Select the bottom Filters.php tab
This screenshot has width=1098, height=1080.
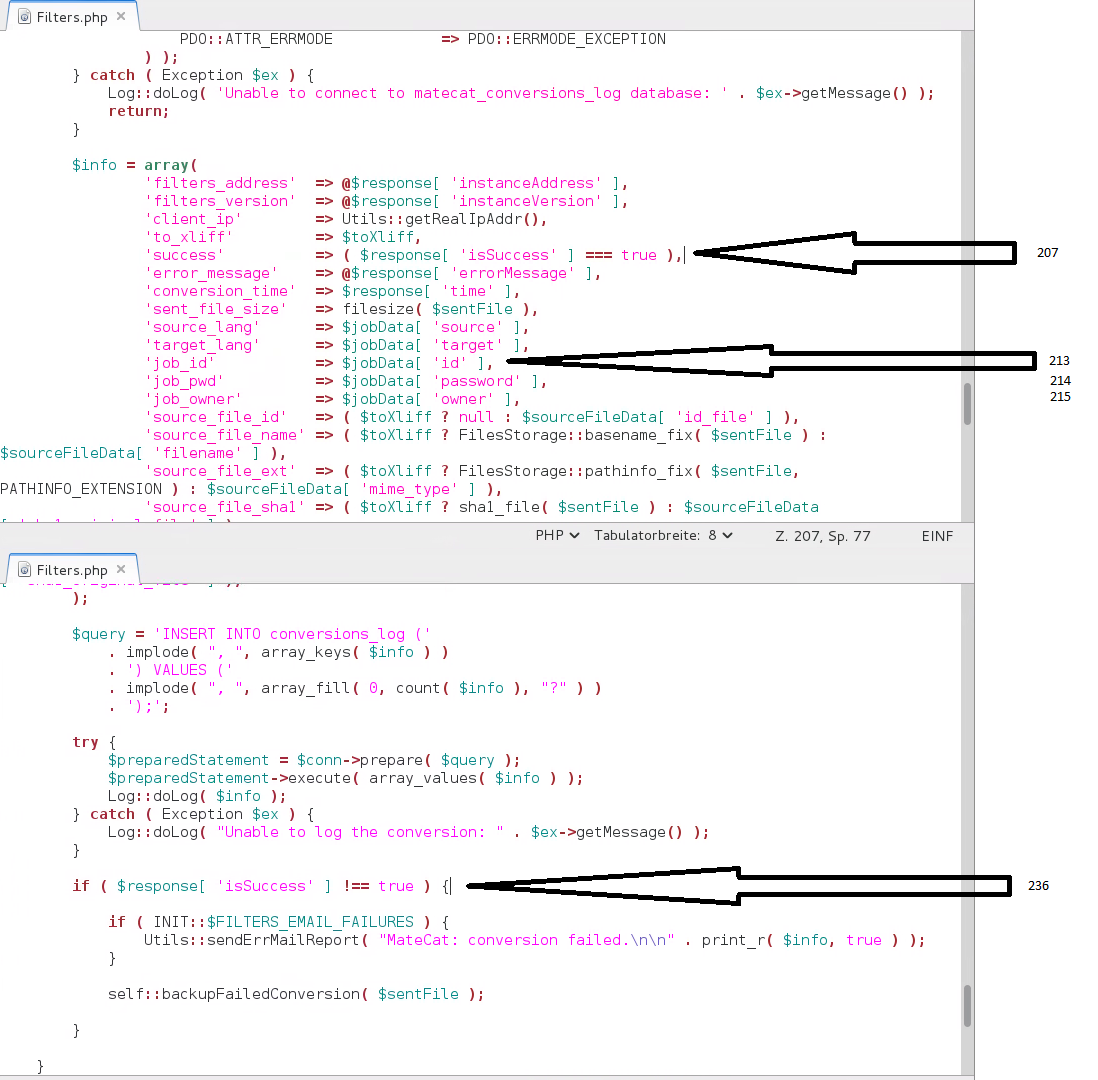[x=70, y=570]
